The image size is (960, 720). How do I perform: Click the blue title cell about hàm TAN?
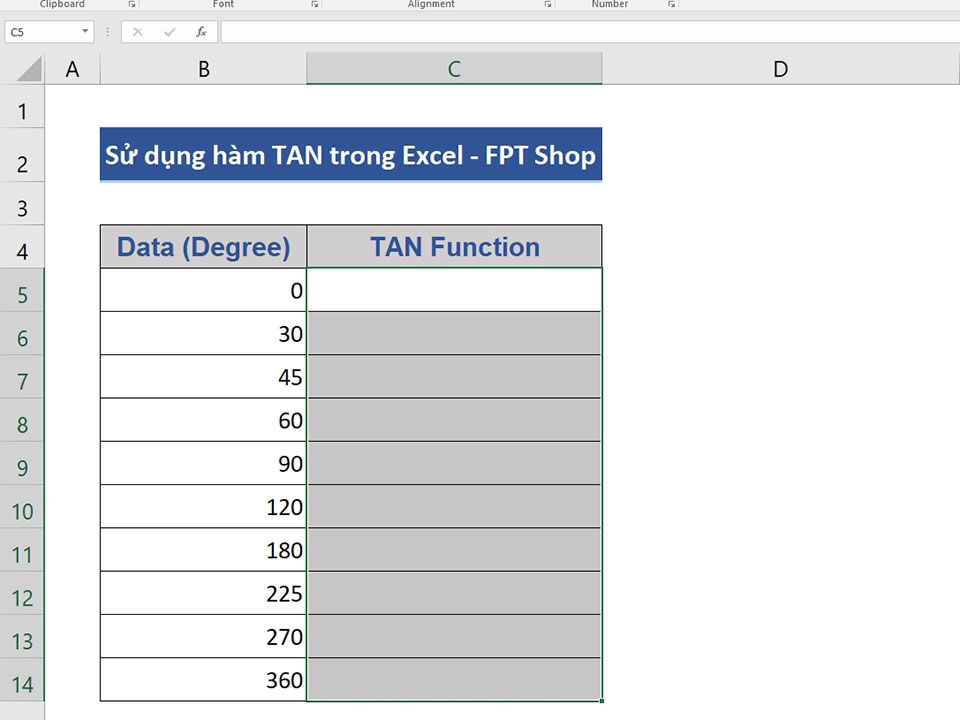click(x=350, y=155)
